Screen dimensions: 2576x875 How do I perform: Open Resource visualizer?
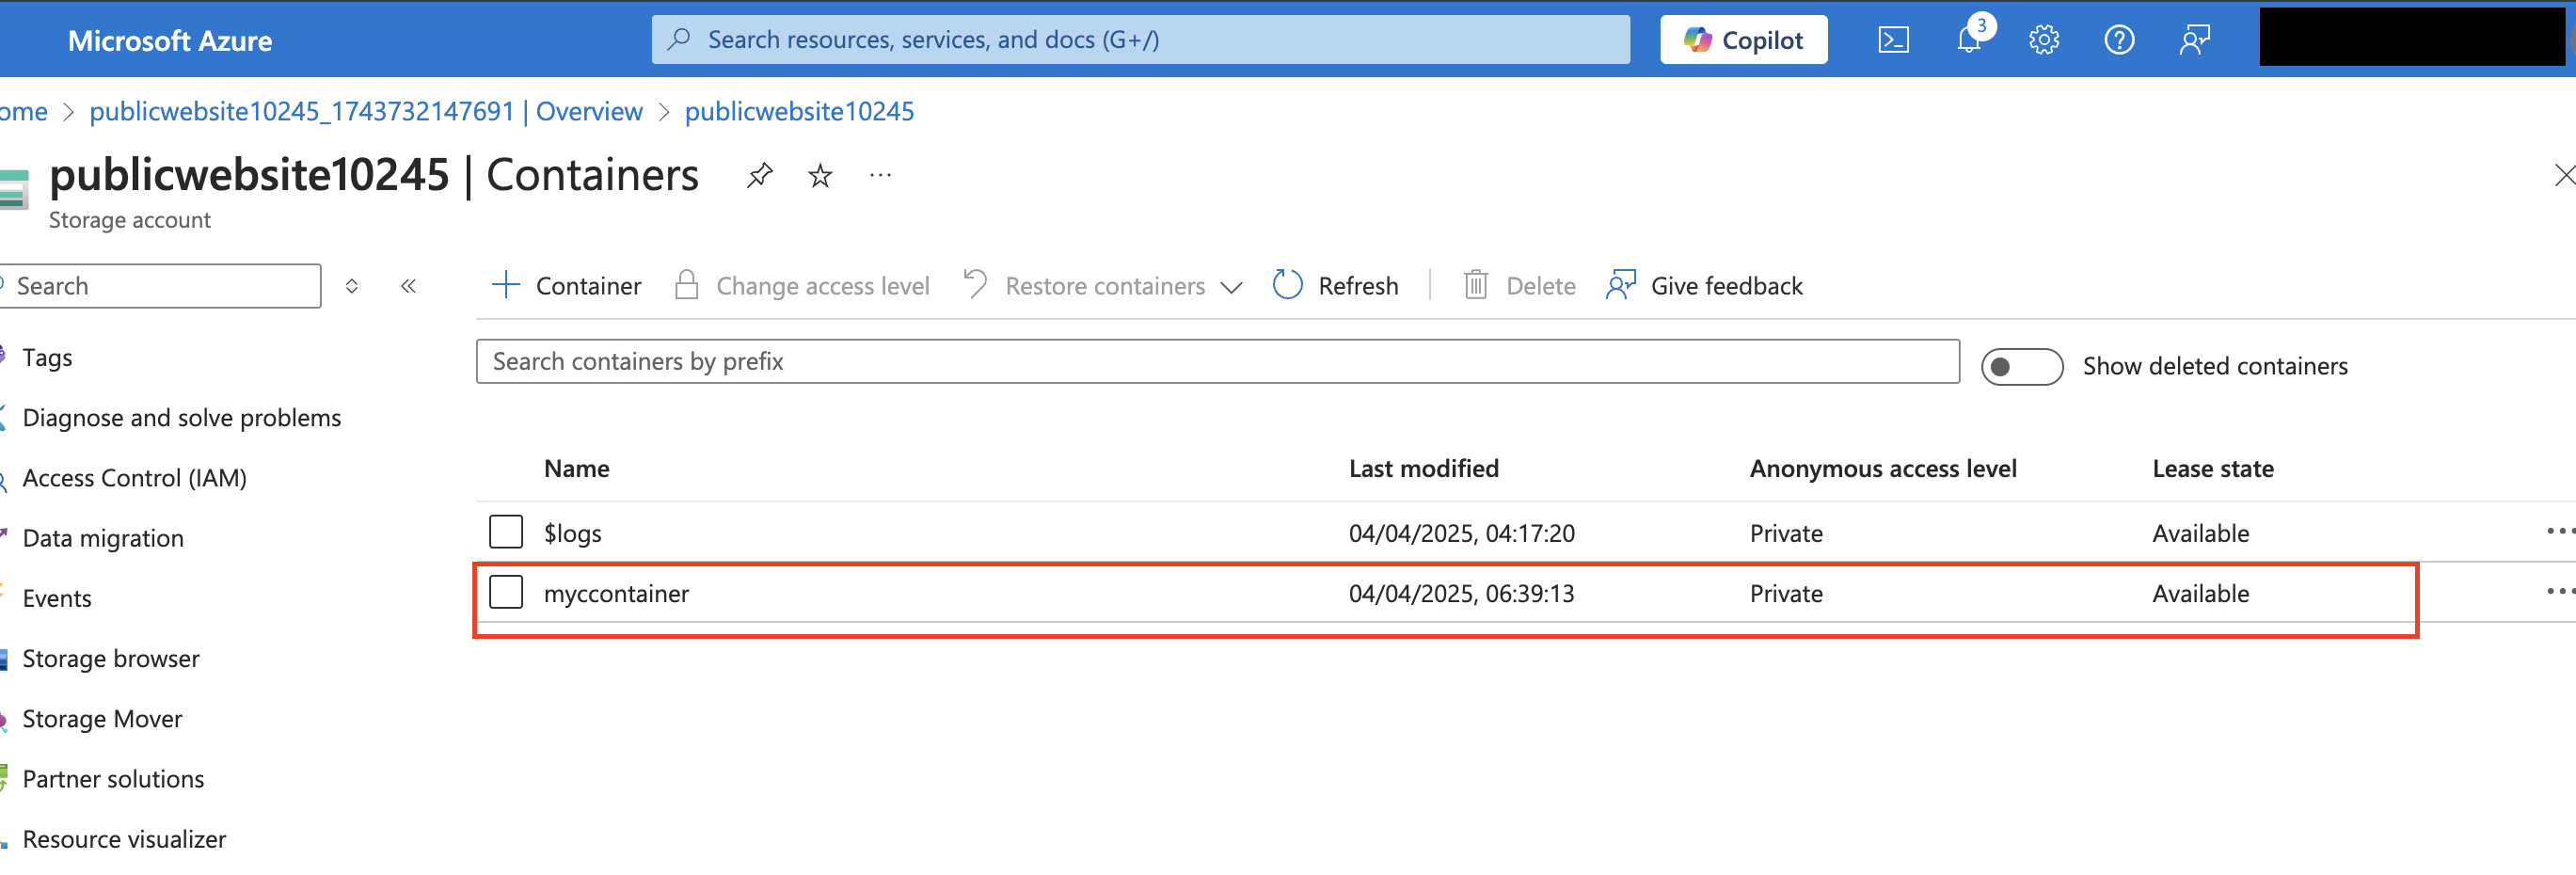(x=124, y=838)
